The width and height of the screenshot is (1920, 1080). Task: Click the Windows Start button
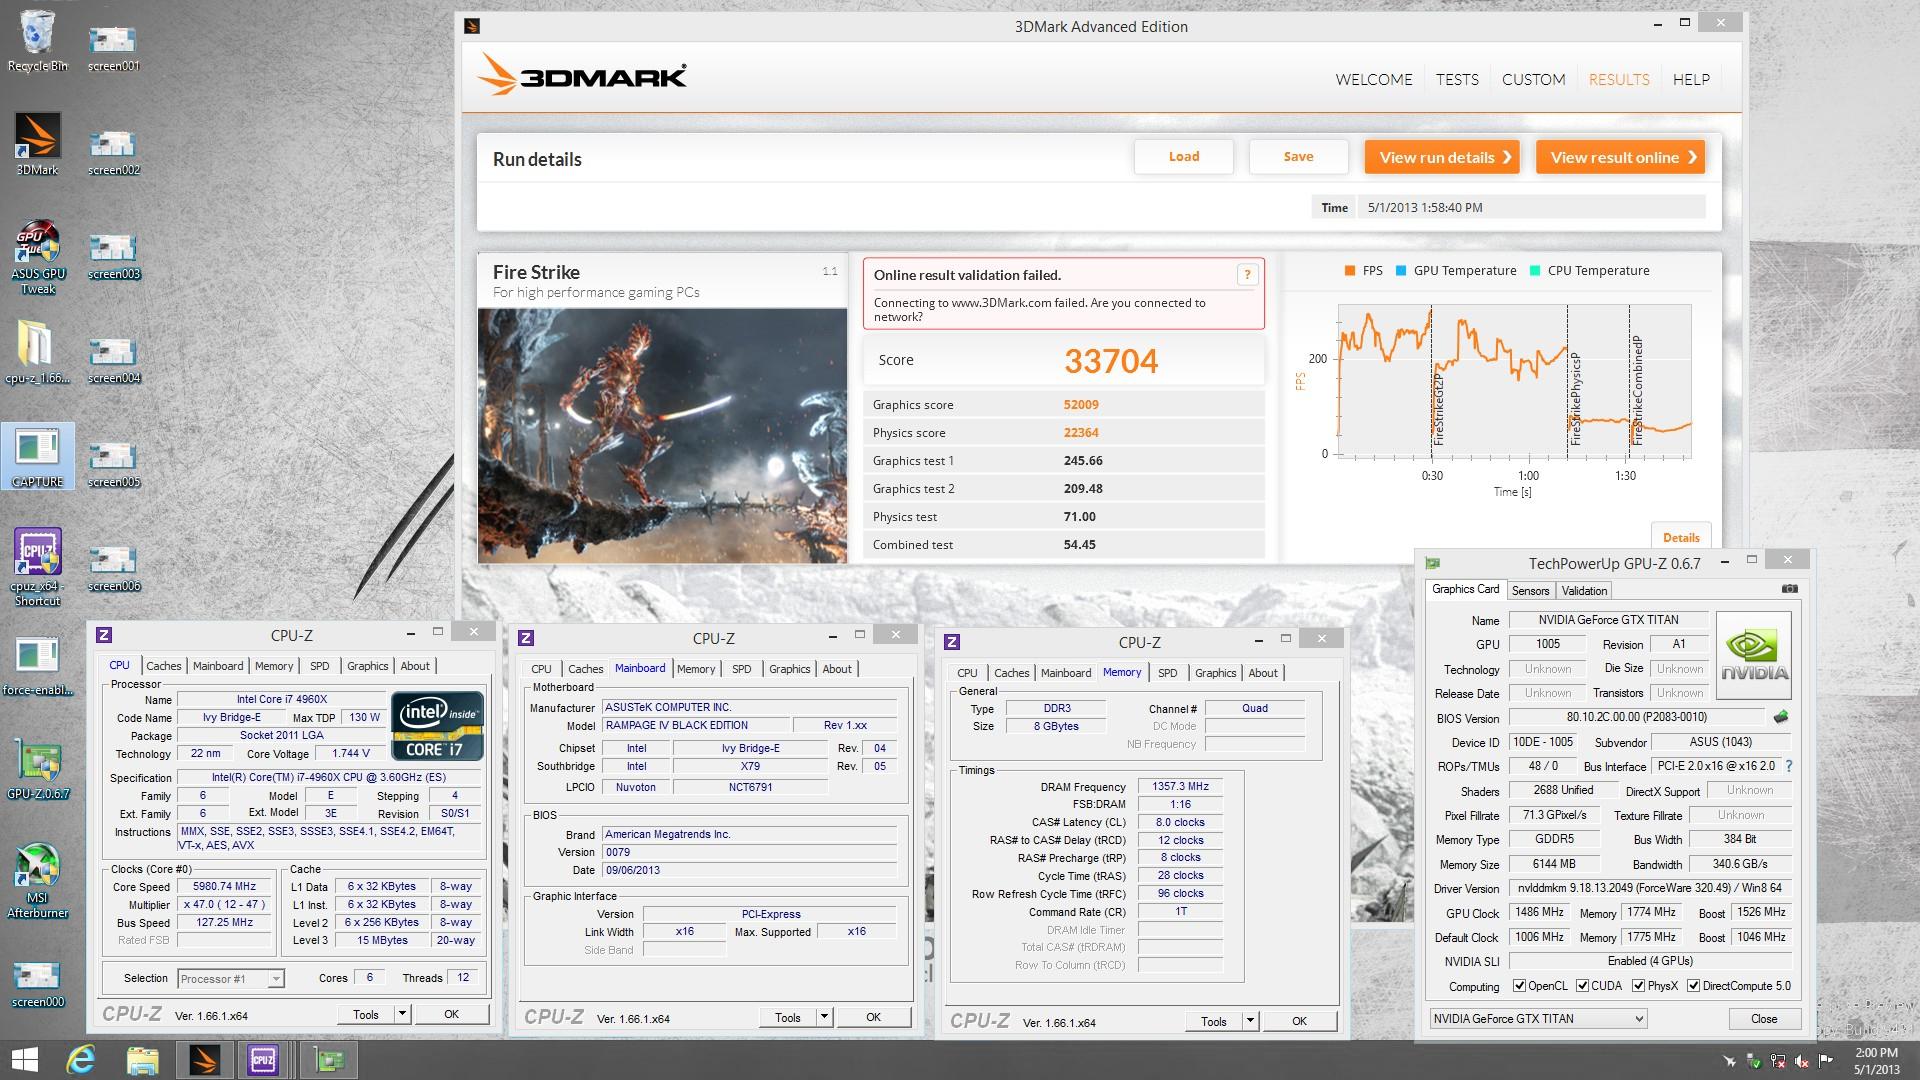click(24, 1060)
